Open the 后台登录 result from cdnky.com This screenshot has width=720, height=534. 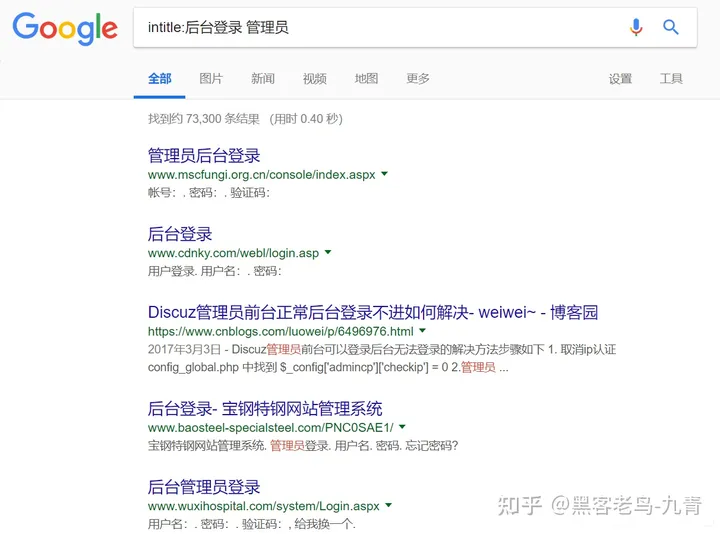pyautogui.click(x=180, y=234)
